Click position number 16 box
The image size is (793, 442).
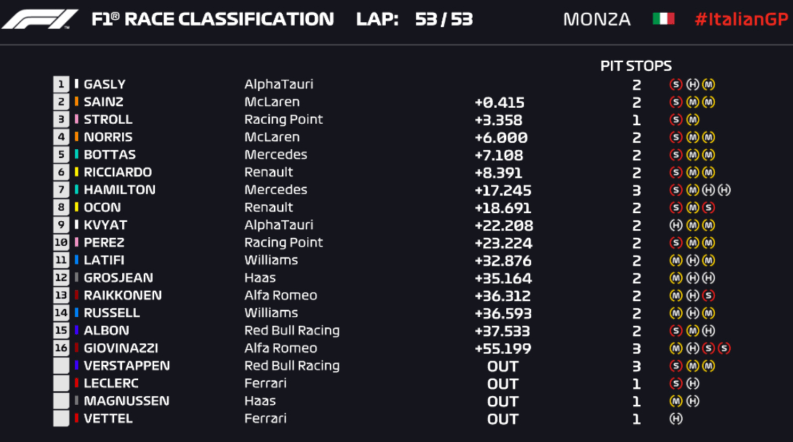pos(61,348)
